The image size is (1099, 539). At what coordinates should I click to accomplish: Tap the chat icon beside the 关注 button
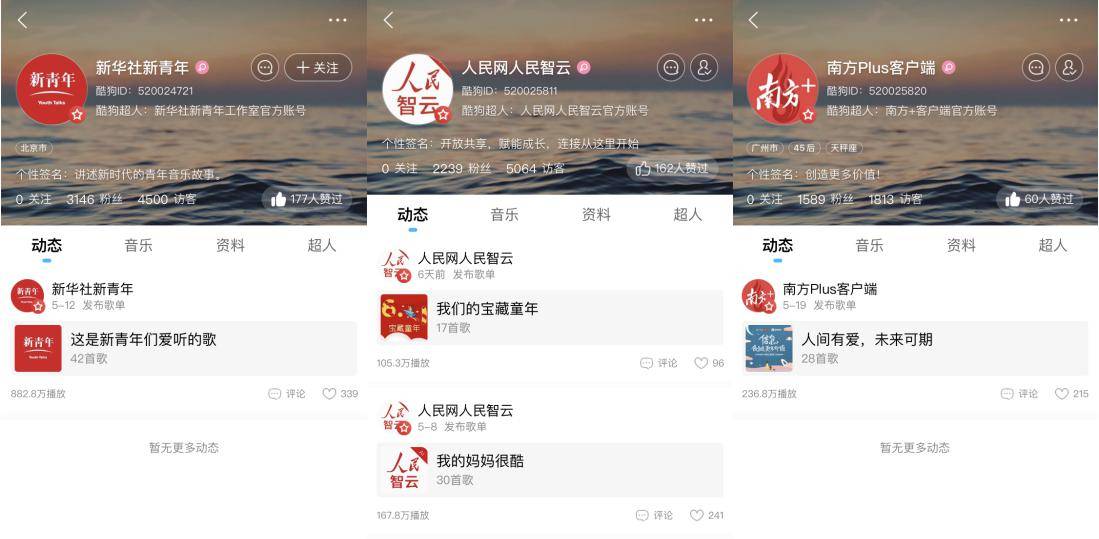(265, 67)
